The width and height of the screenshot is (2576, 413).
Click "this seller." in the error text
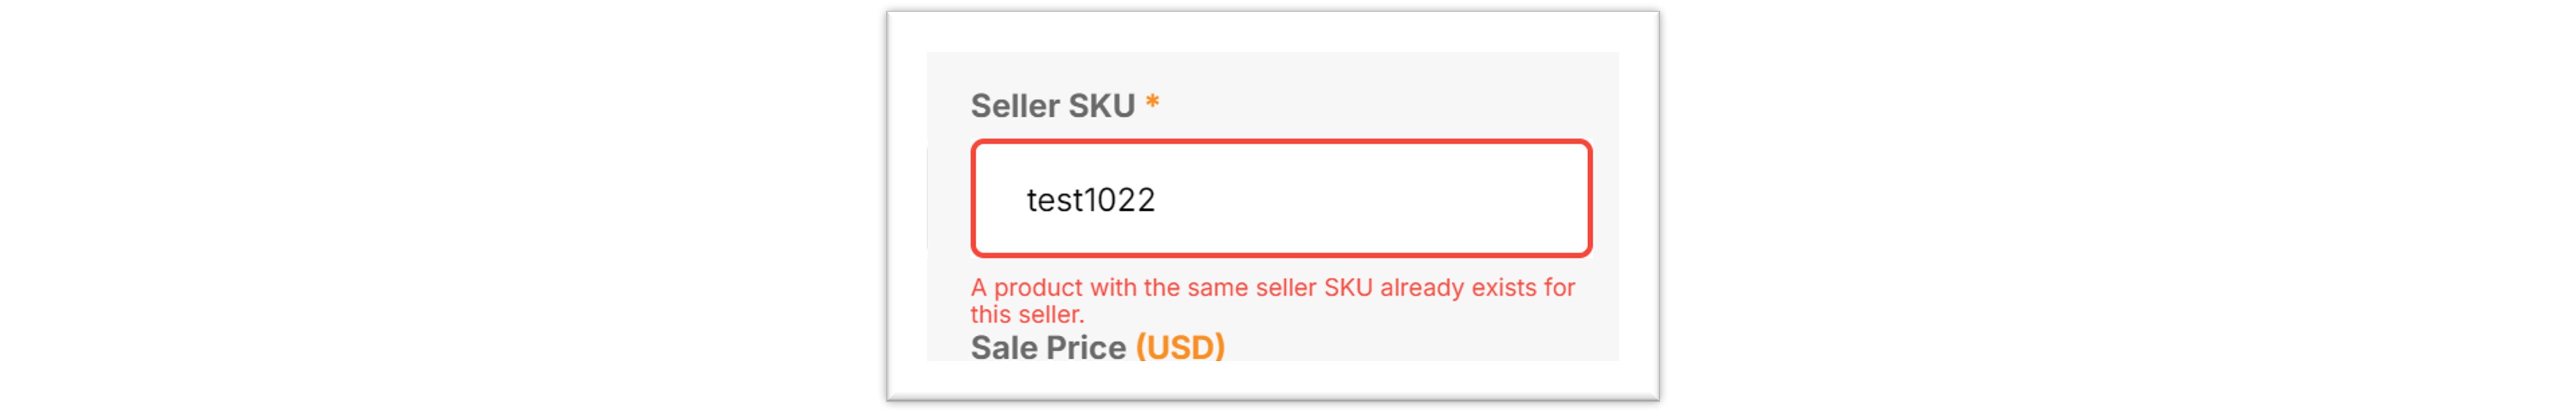tap(1027, 314)
